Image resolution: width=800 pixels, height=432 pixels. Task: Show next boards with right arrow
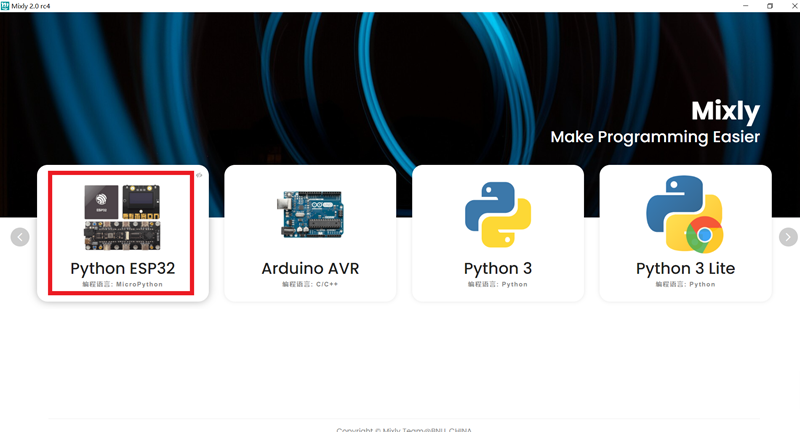[x=788, y=237]
